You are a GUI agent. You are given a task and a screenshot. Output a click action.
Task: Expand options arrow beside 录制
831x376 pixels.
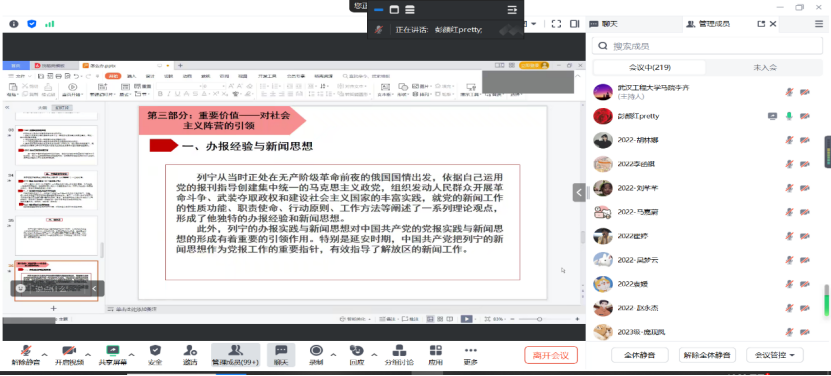[333, 355]
